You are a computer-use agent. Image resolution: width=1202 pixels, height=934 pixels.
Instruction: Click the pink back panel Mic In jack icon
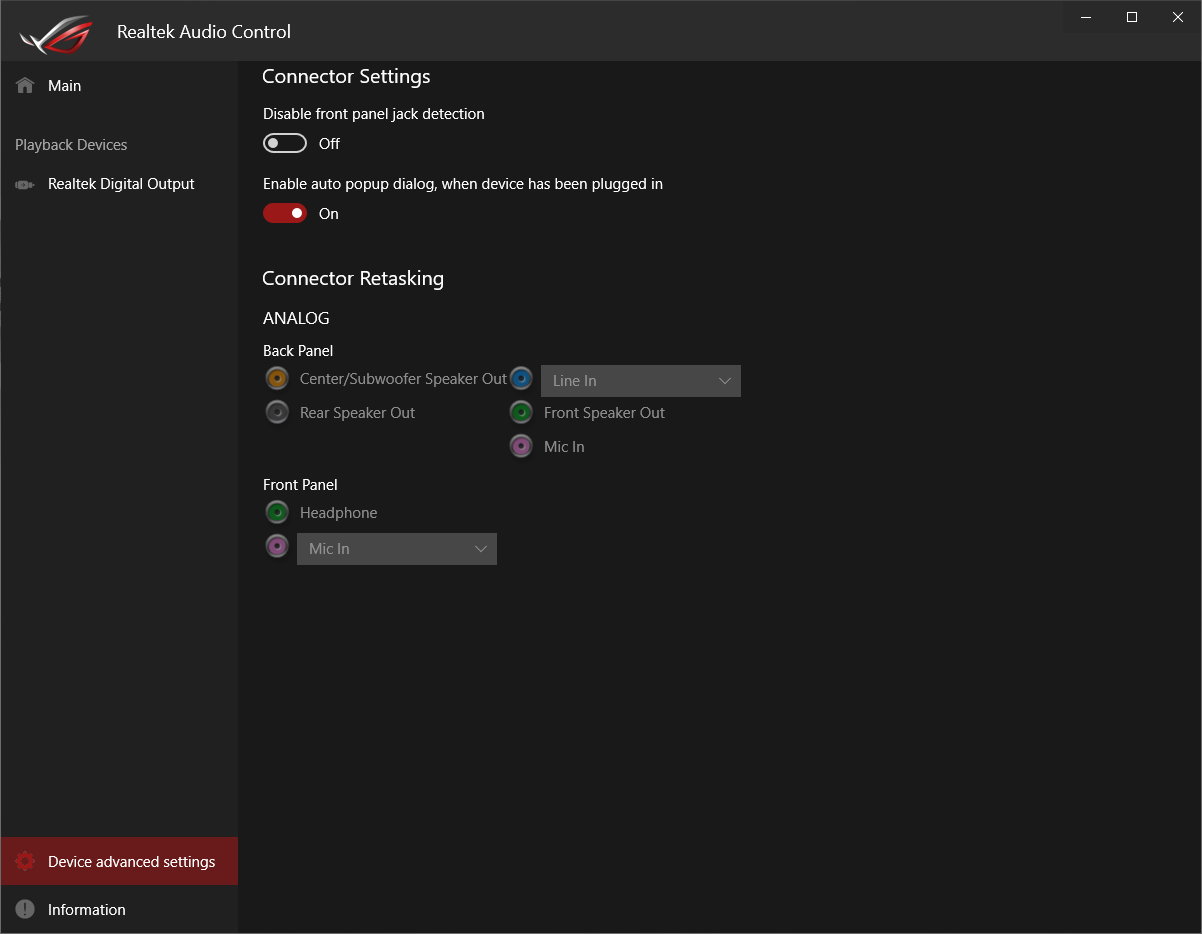tap(521, 446)
